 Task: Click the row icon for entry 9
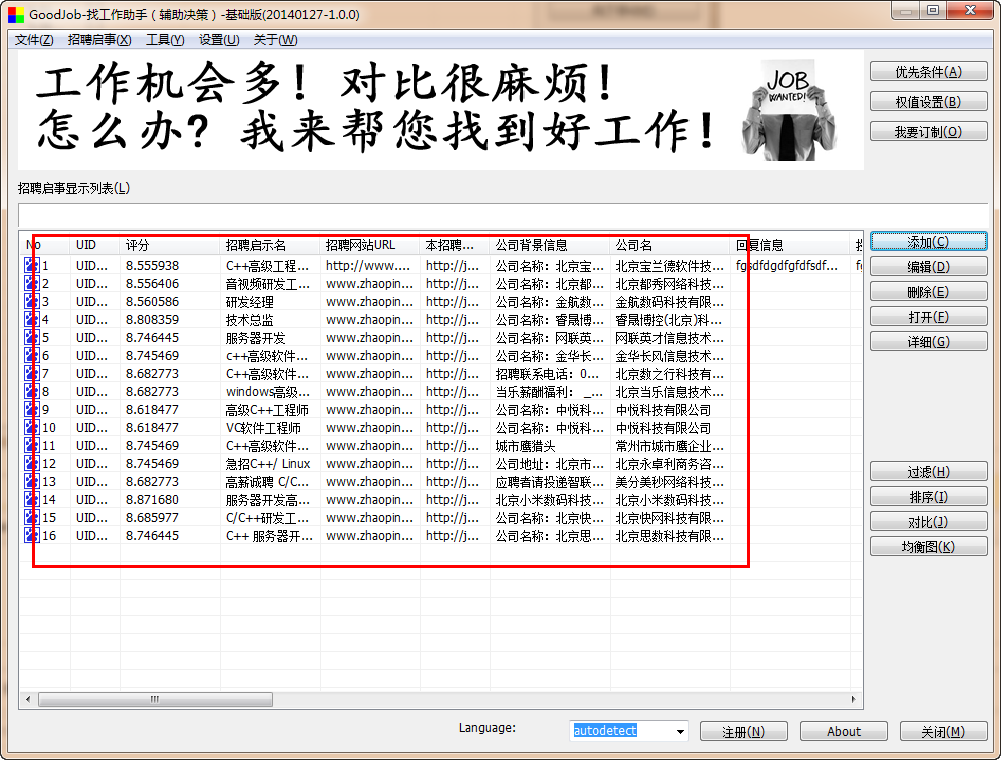(x=32, y=409)
